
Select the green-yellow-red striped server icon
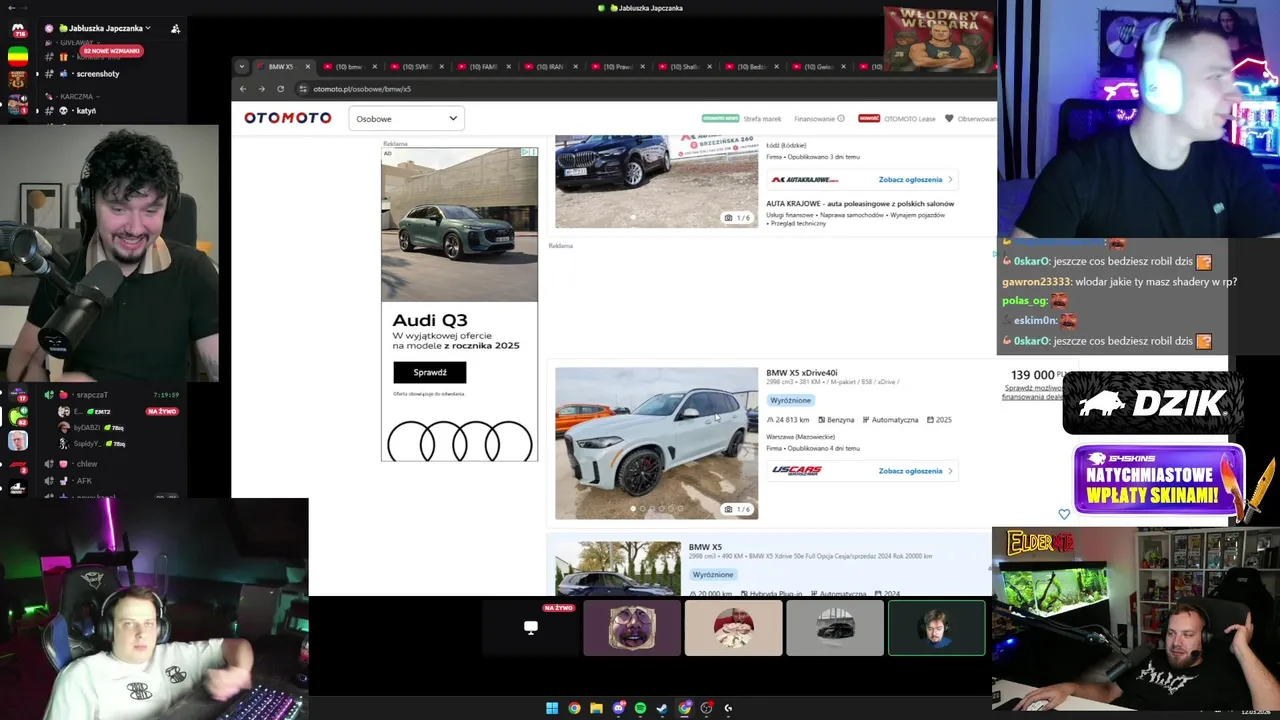tap(18, 55)
